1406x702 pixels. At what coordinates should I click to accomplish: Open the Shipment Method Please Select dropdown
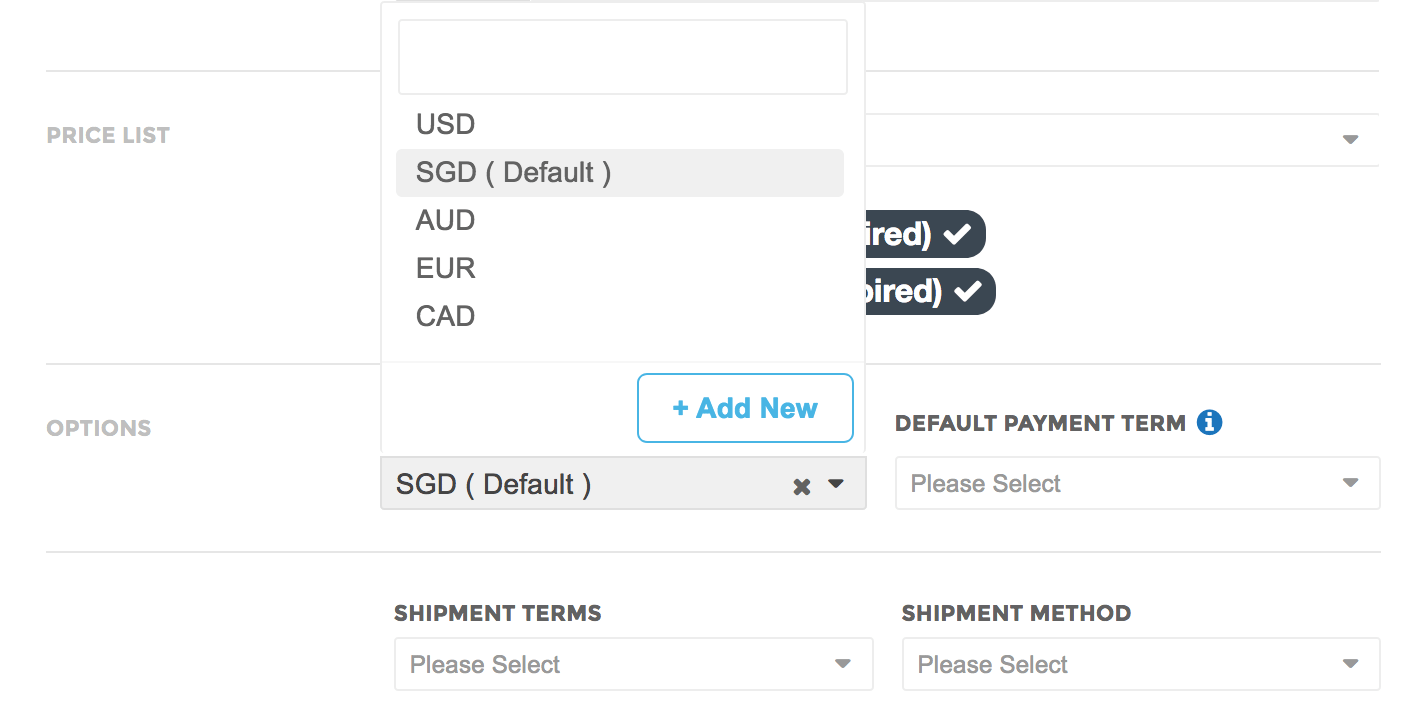coord(1141,664)
